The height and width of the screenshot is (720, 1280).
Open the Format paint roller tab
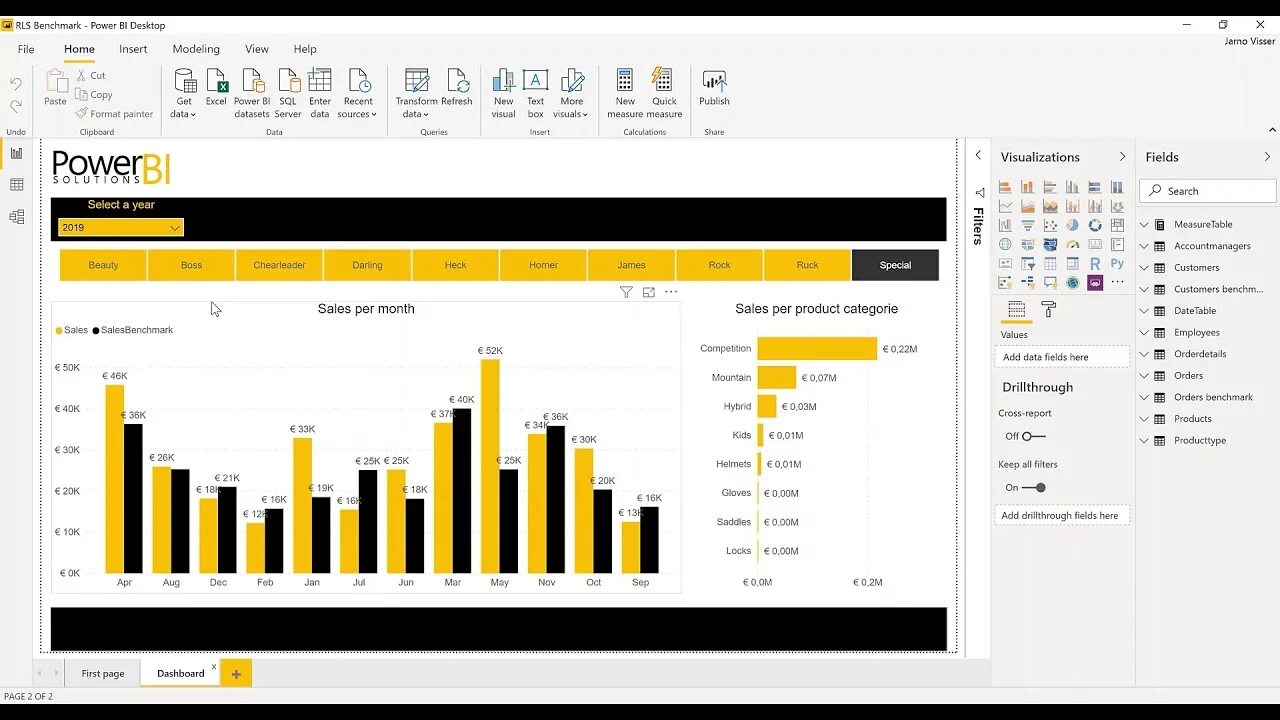(1048, 309)
